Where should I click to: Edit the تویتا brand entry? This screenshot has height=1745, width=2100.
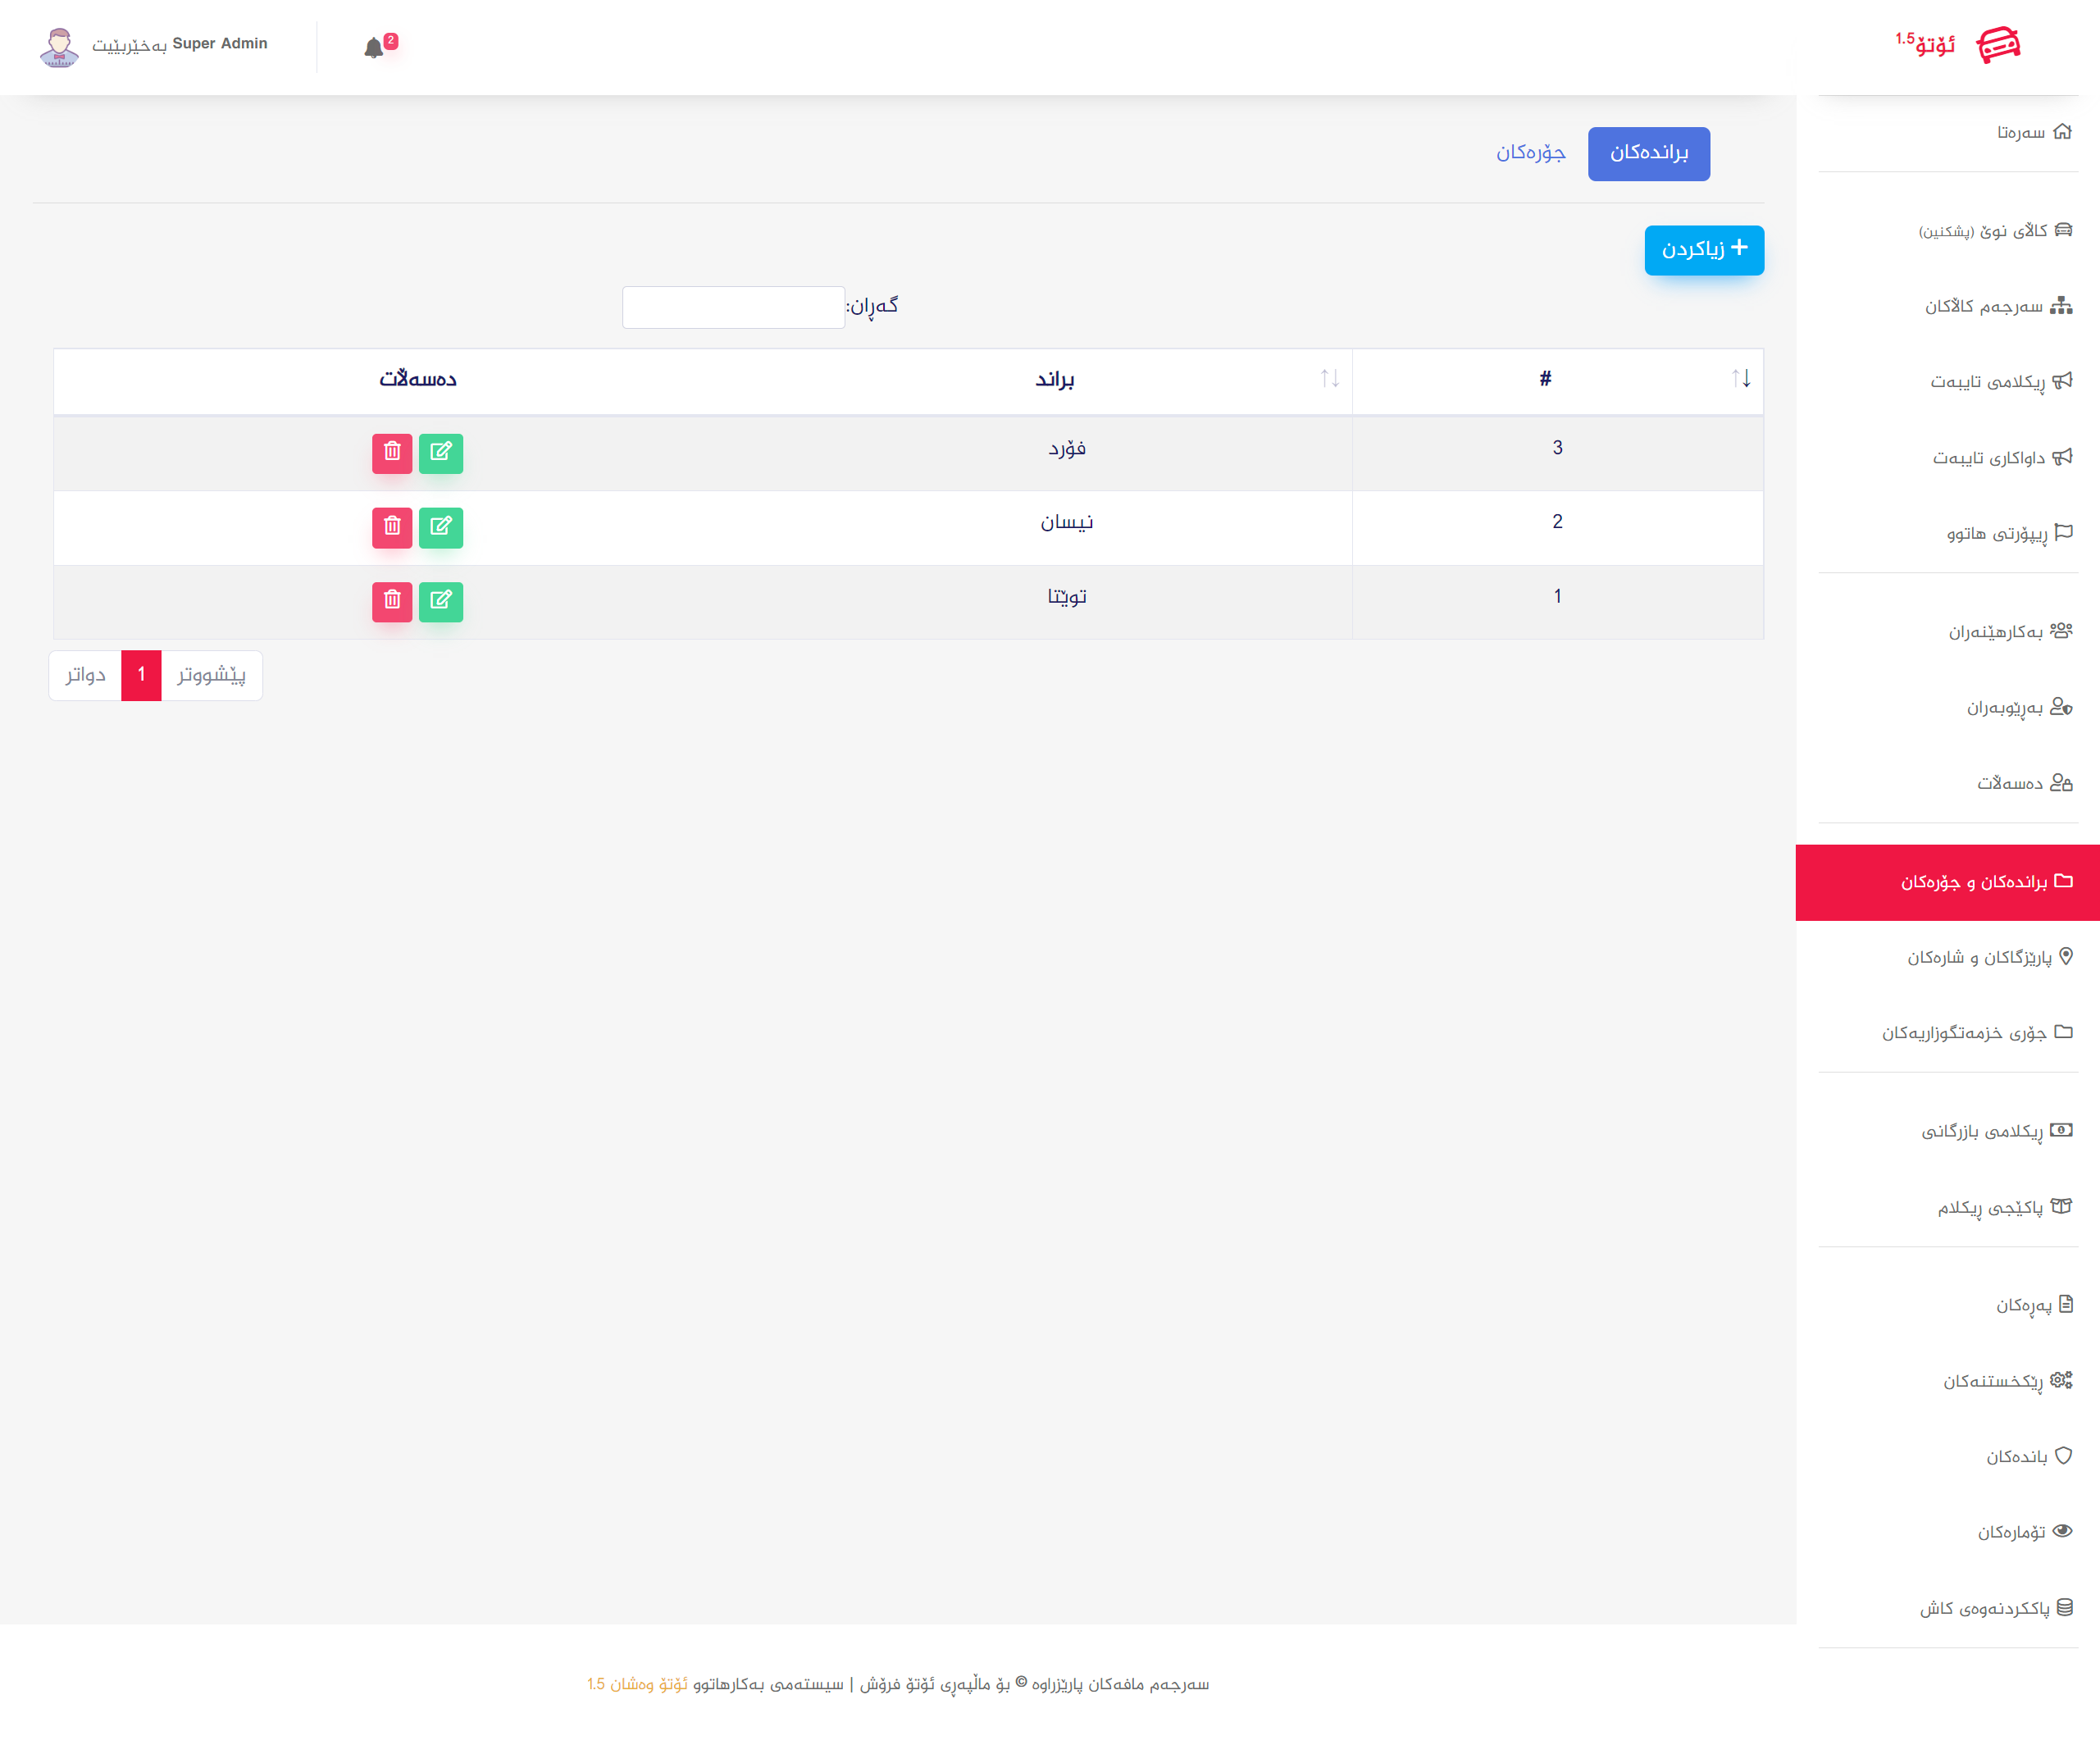click(x=441, y=600)
